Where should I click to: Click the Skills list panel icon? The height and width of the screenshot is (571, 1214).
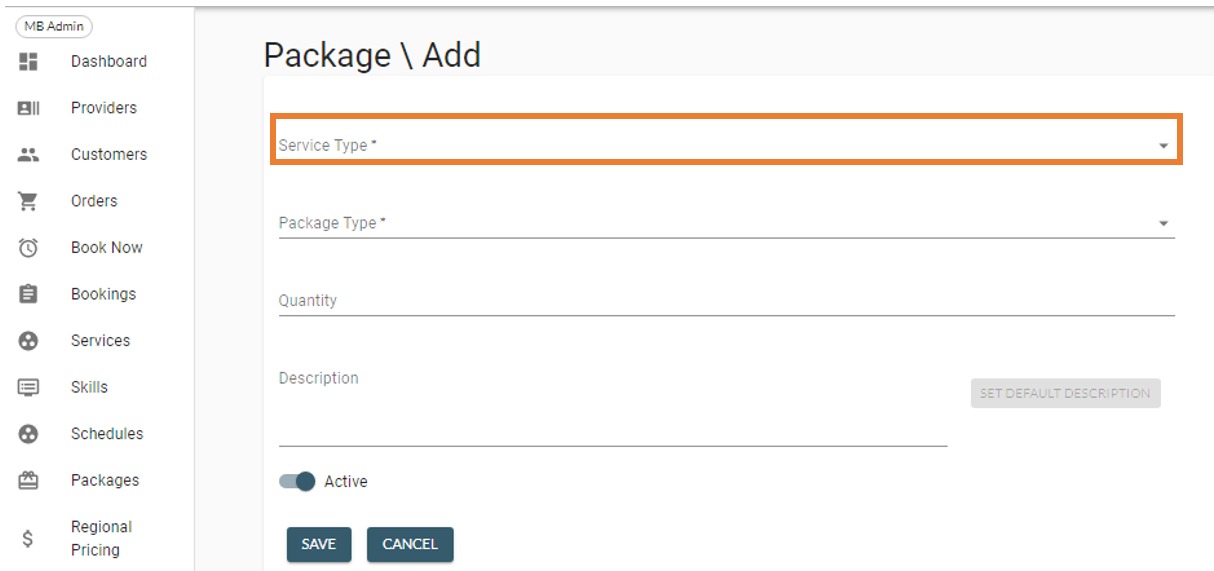coord(28,387)
